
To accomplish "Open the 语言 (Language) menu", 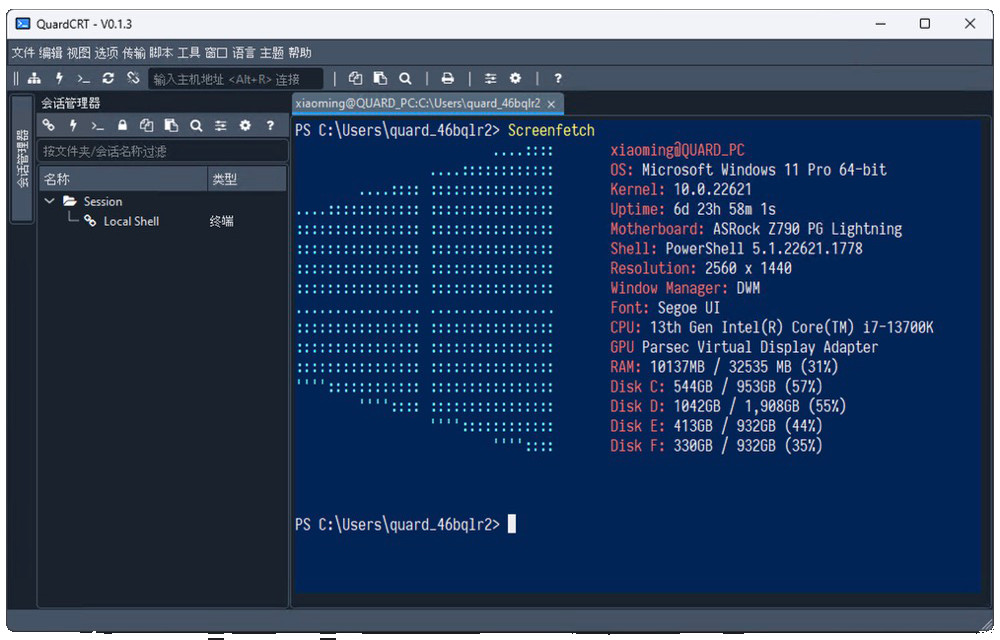I will 244,53.
